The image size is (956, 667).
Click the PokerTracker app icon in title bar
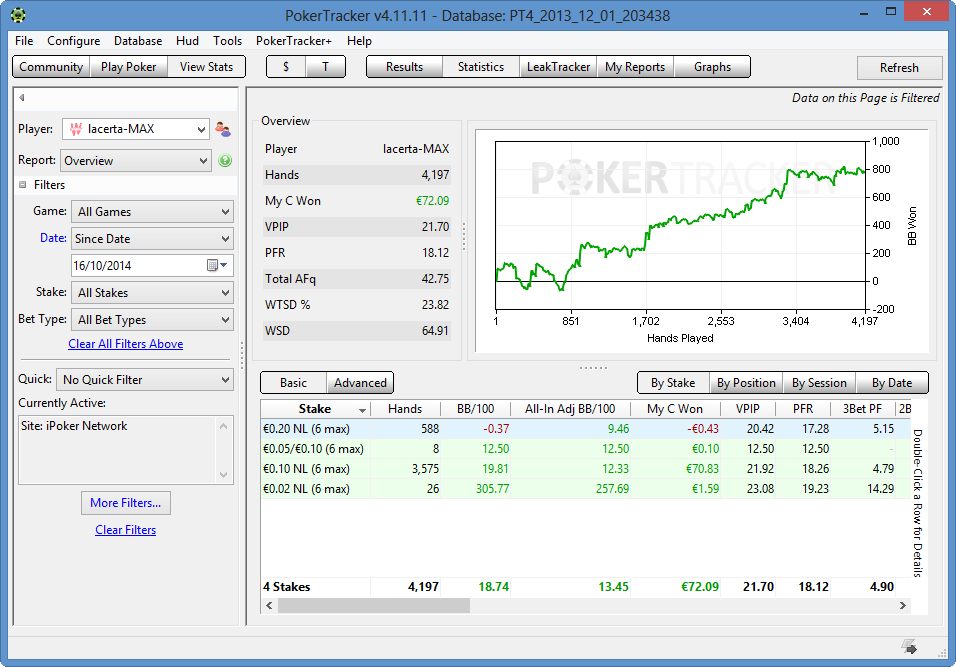[18, 15]
